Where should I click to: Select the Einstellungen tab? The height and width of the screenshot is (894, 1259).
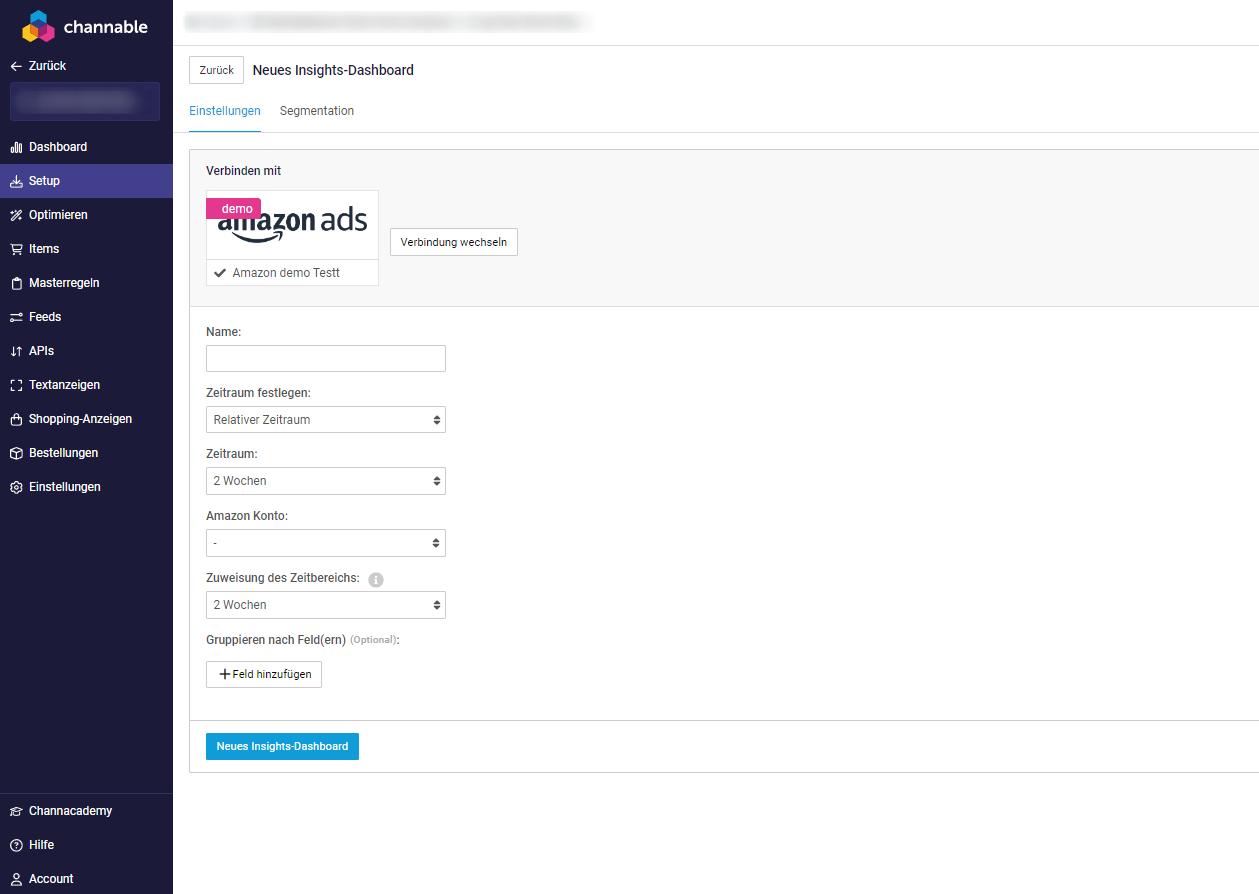[225, 111]
